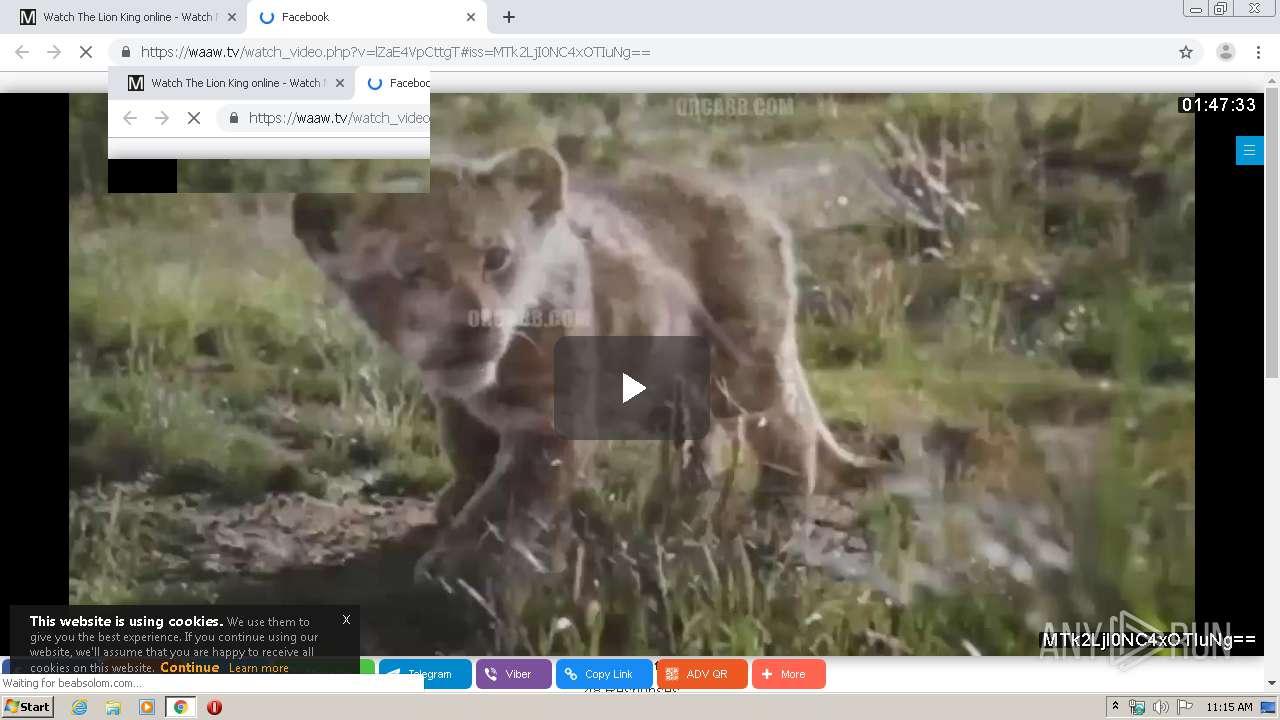The width and height of the screenshot is (1280, 720).
Task: Open the Opera taskbar icon
Action: coord(214,707)
